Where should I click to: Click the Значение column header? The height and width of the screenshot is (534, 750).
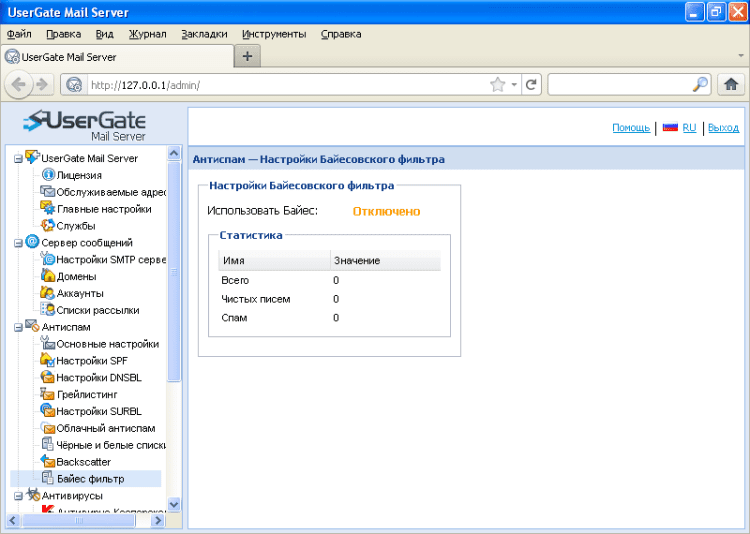pyautogui.click(x=386, y=260)
